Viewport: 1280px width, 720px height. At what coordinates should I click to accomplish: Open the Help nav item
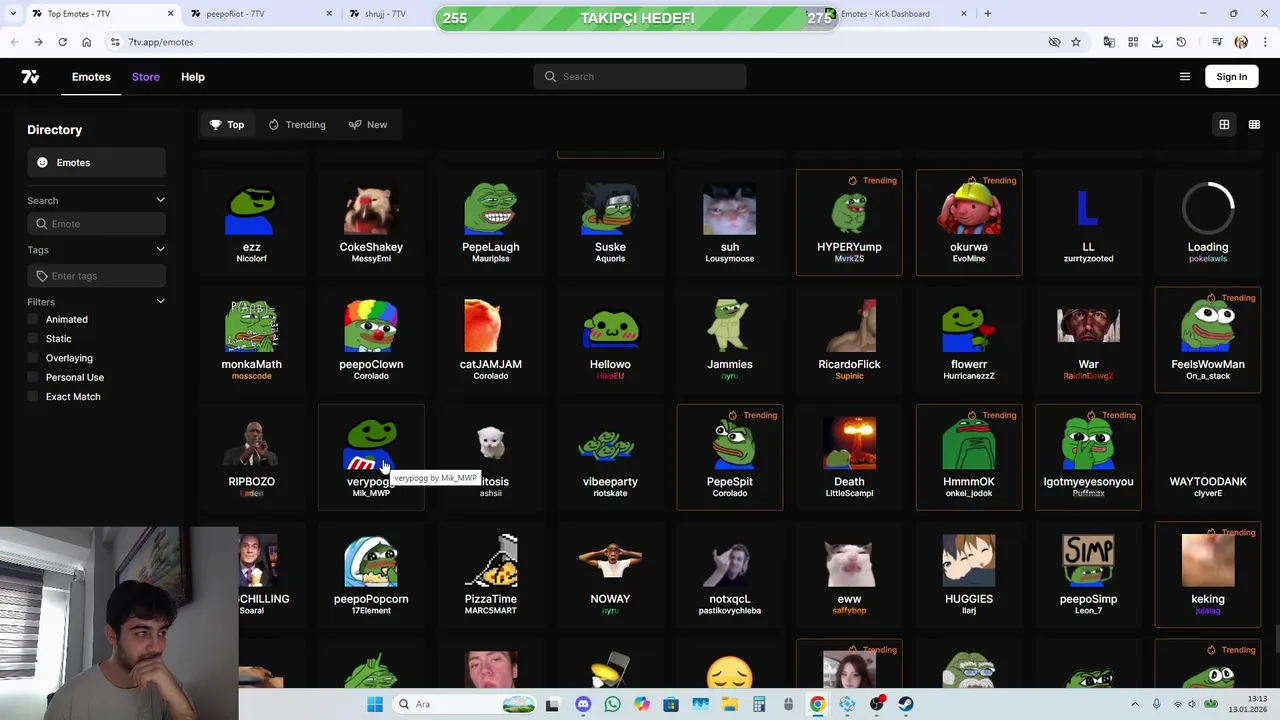(193, 77)
